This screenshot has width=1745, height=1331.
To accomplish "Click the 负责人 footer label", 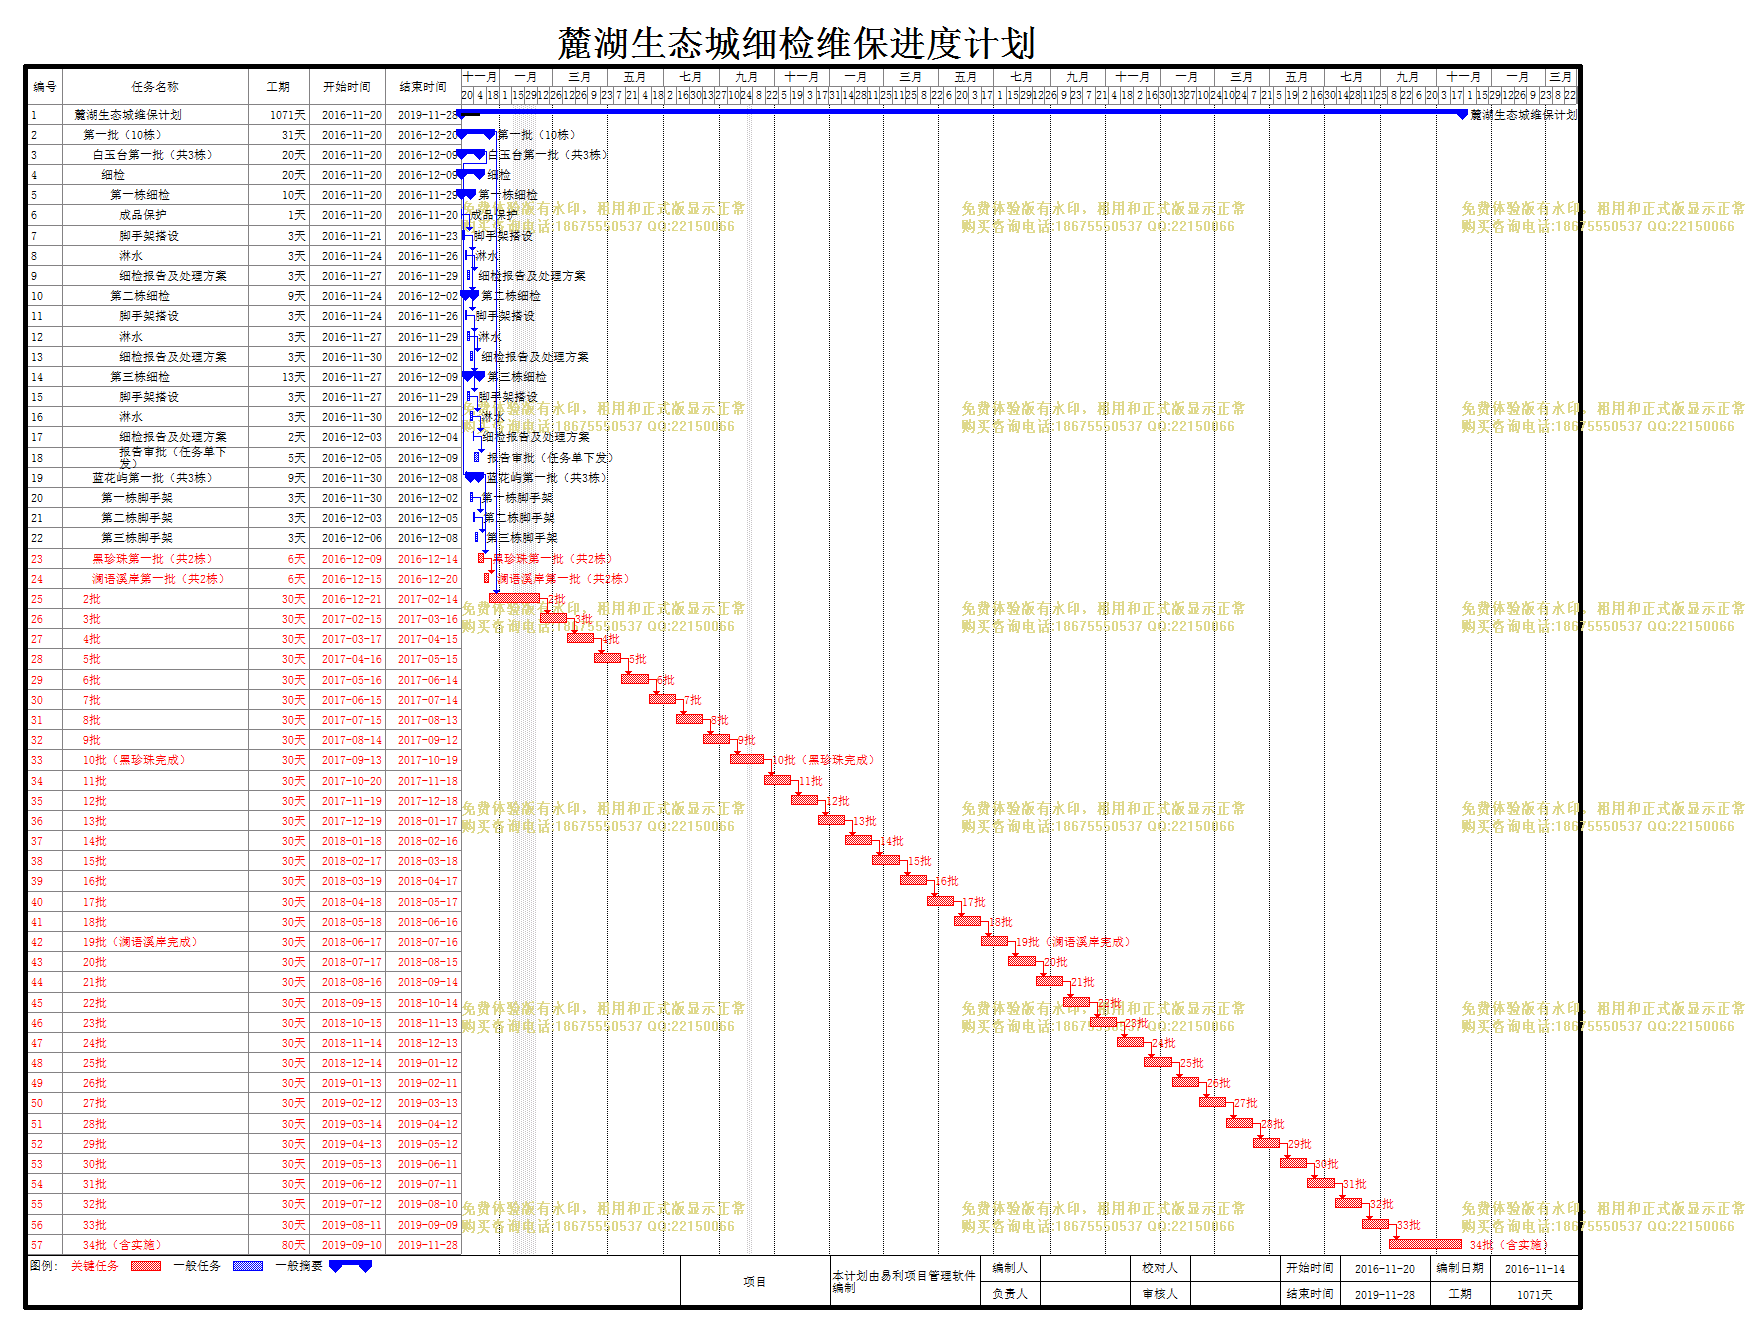I will [1010, 1294].
